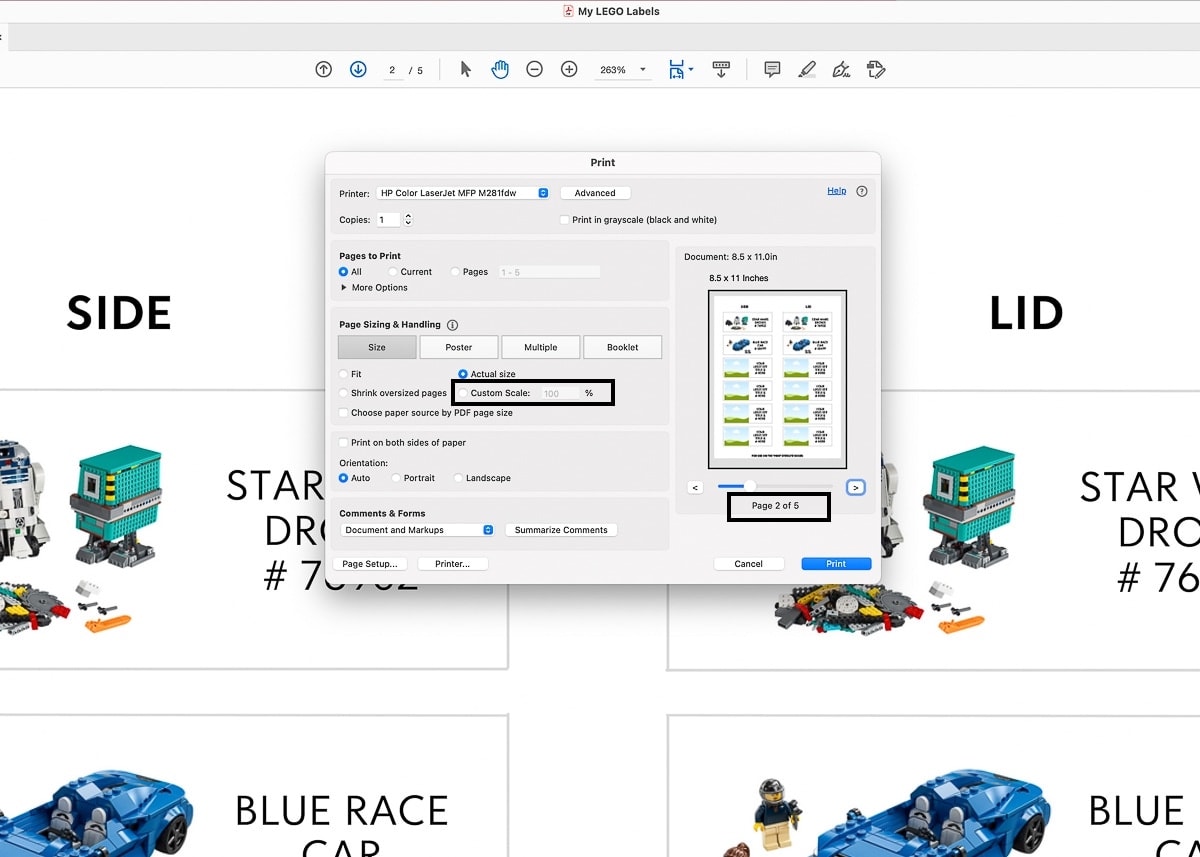The height and width of the screenshot is (857, 1200).
Task: Activate the hand pan tool
Action: 500,70
